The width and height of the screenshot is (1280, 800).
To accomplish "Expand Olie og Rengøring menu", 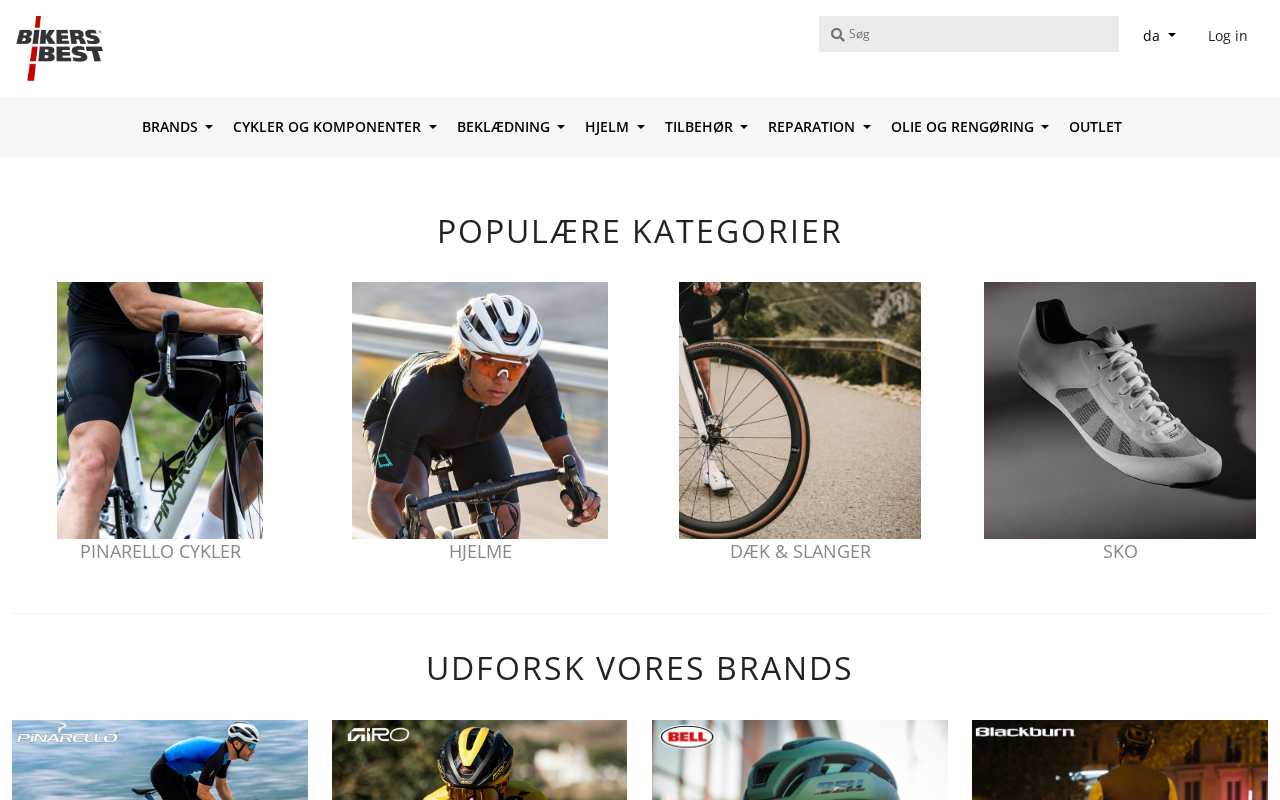I will tap(969, 127).
